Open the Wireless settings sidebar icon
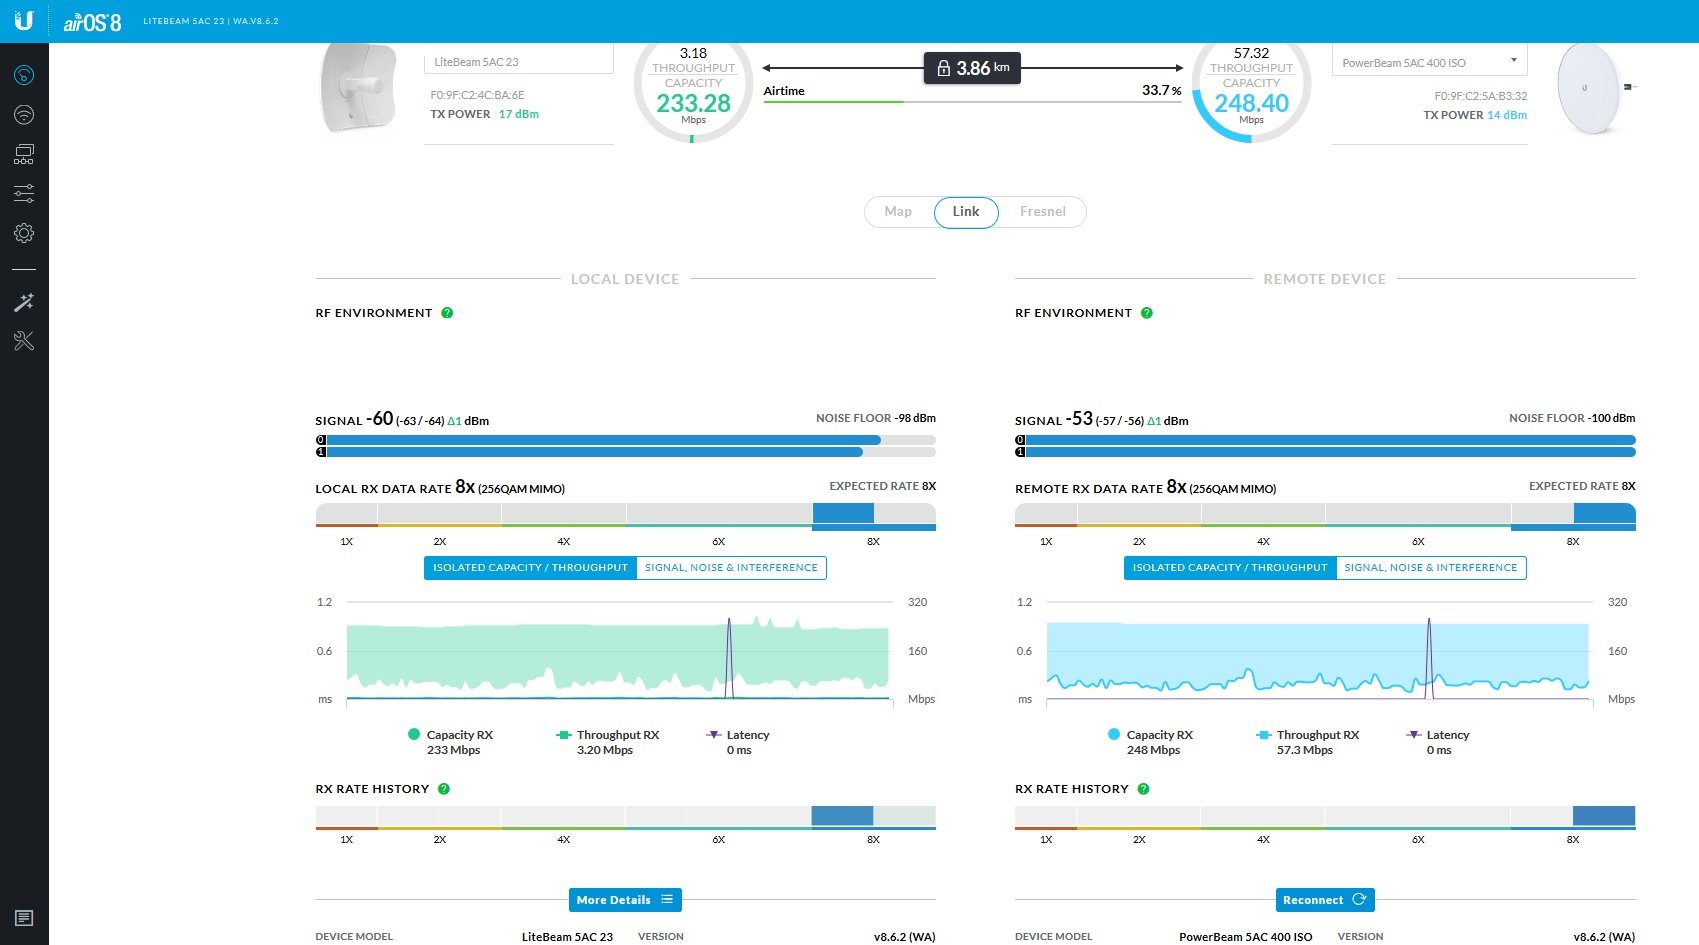1699x945 pixels. [24, 115]
